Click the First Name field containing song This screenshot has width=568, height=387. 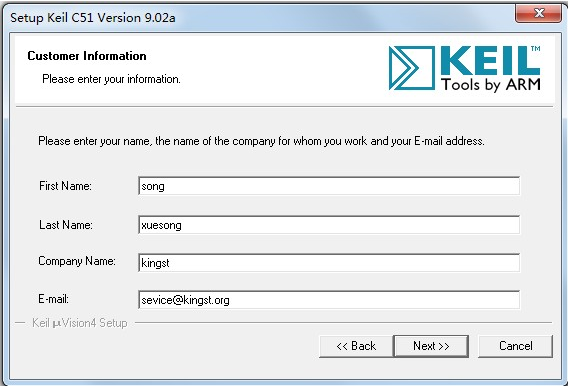click(329, 186)
